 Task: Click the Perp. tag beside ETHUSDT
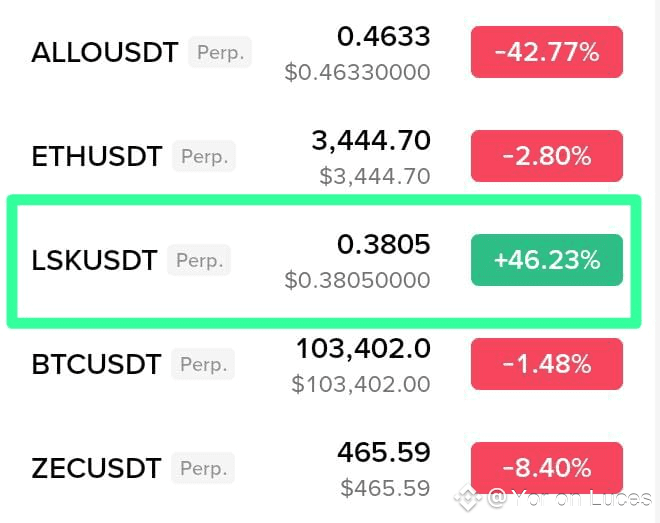[x=203, y=157]
